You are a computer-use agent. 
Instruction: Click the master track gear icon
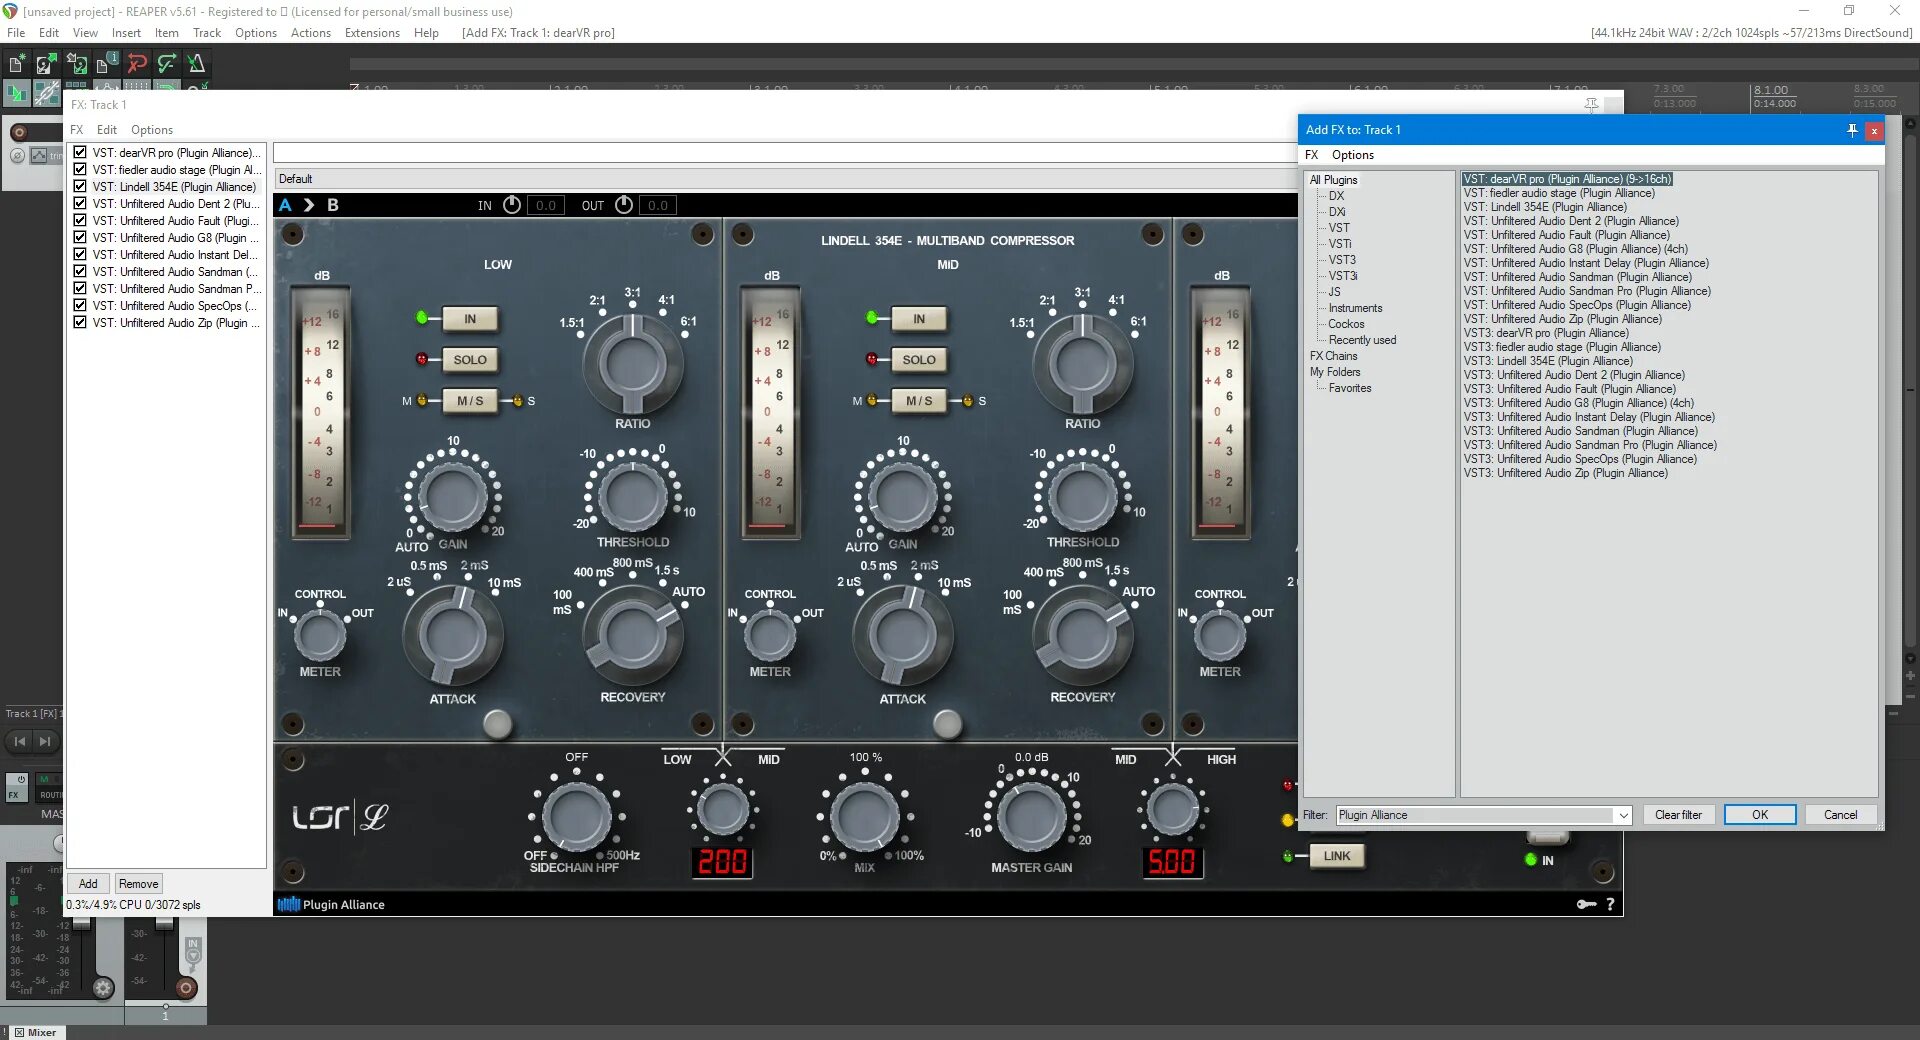pyautogui.click(x=103, y=988)
